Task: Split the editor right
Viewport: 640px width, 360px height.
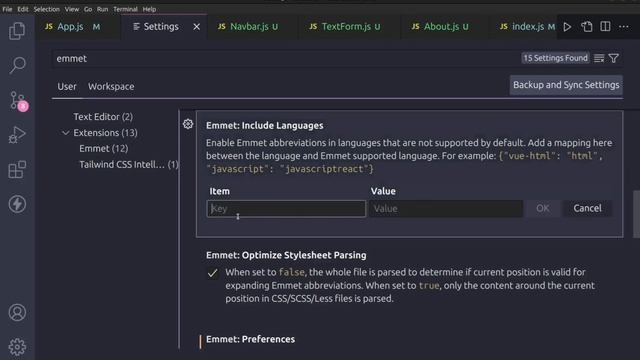Action: click(x=605, y=27)
